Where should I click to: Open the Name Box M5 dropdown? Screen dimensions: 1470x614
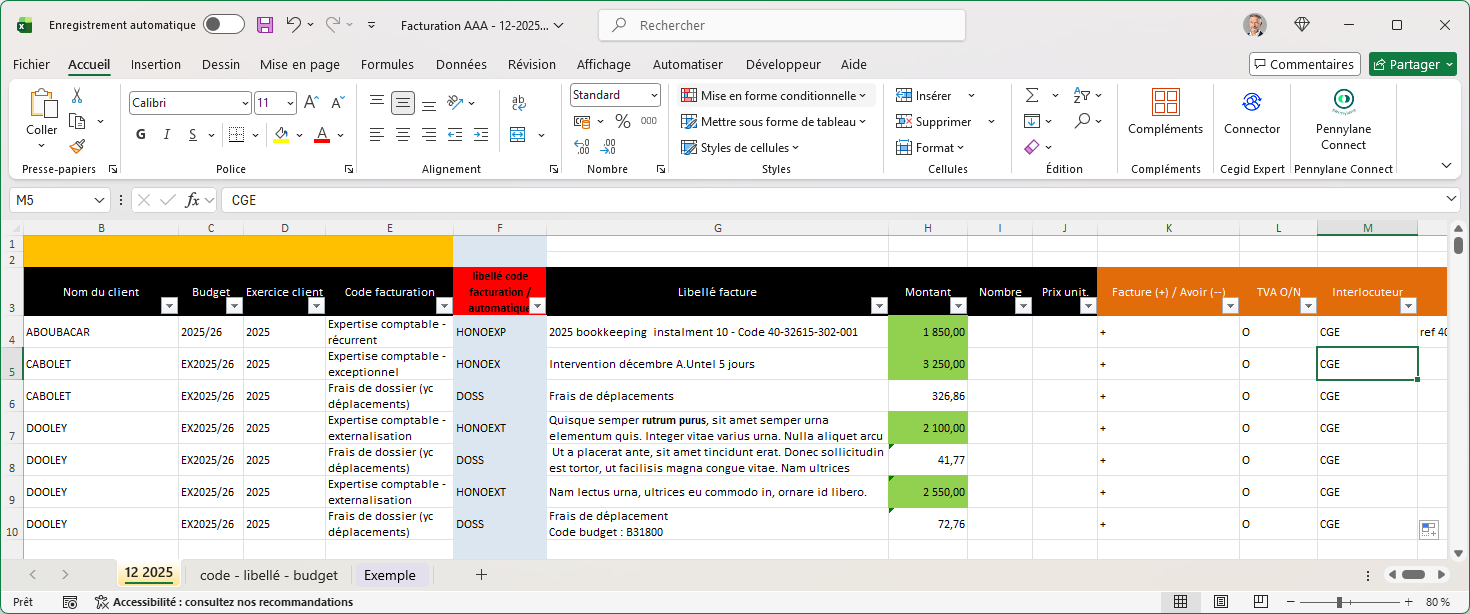pos(100,200)
